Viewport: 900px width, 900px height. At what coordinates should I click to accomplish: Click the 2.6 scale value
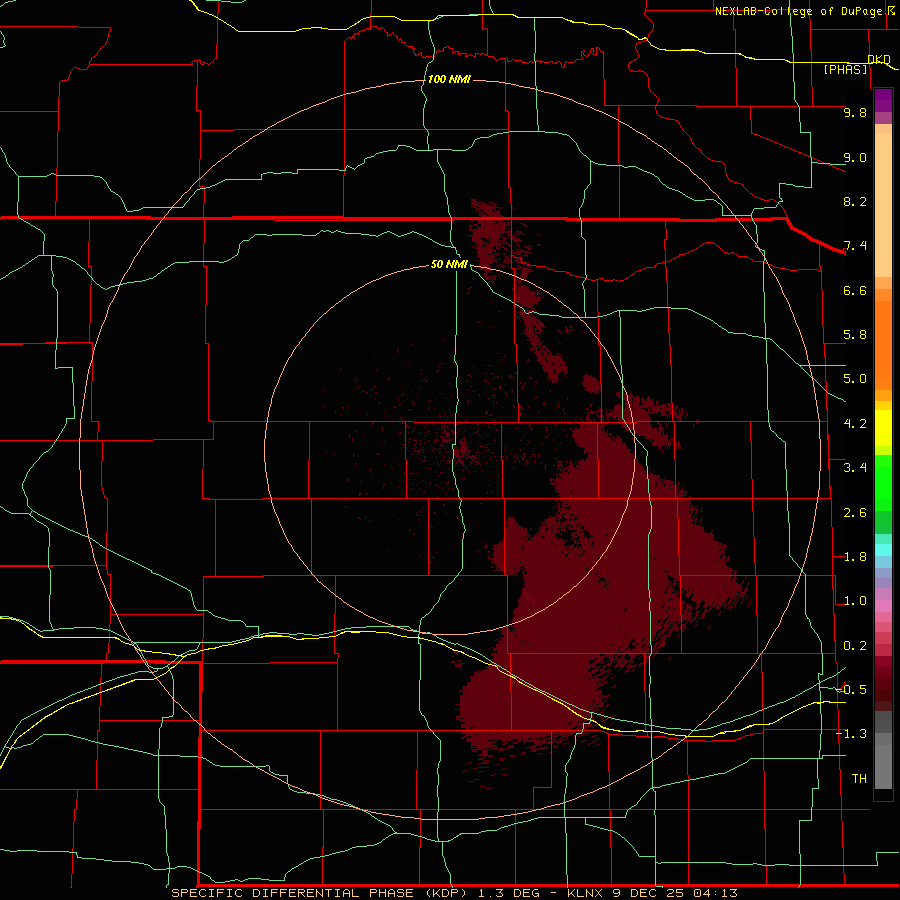[x=855, y=513]
